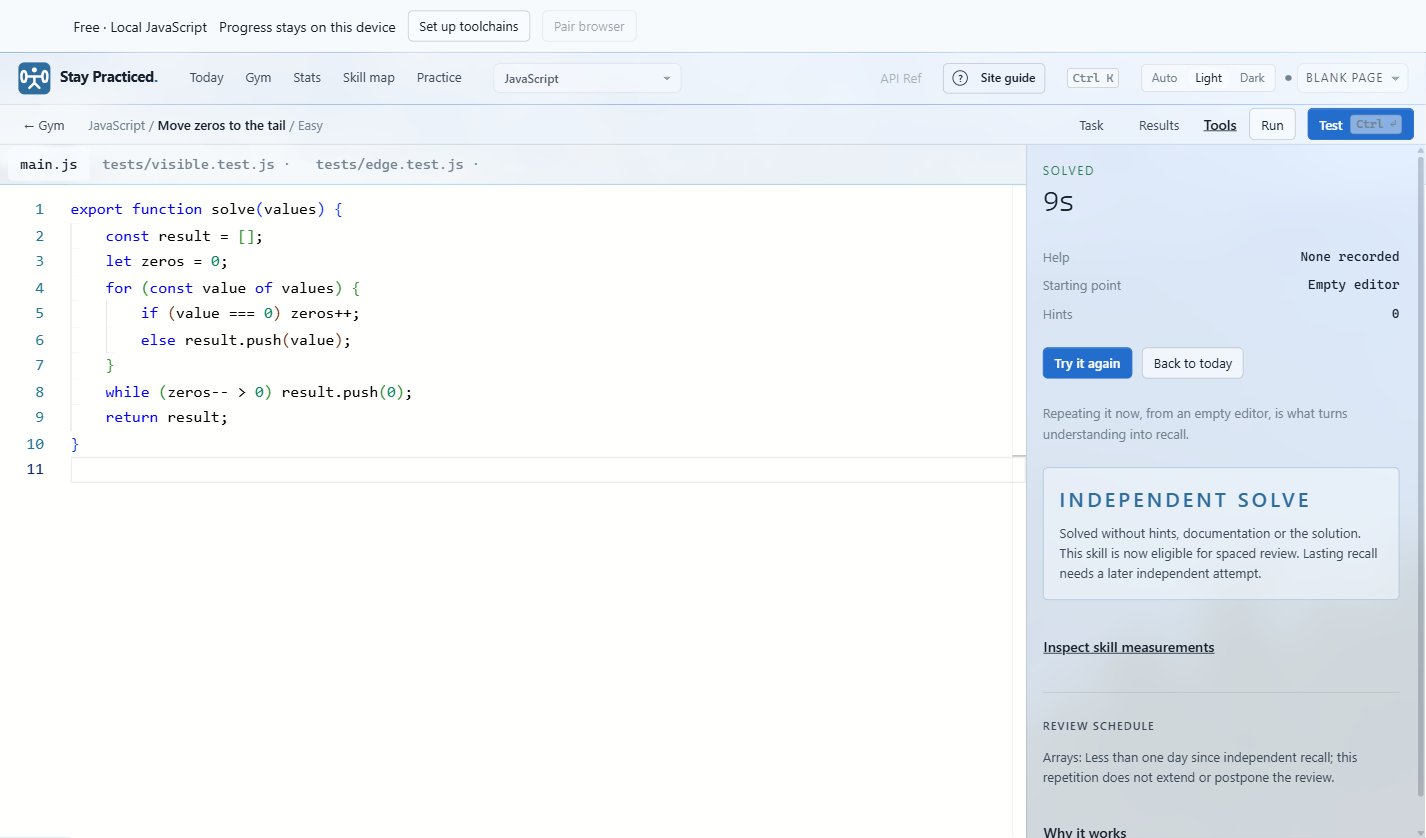1426x838 pixels.
Task: Select the main.js file tab
Action: 49,164
